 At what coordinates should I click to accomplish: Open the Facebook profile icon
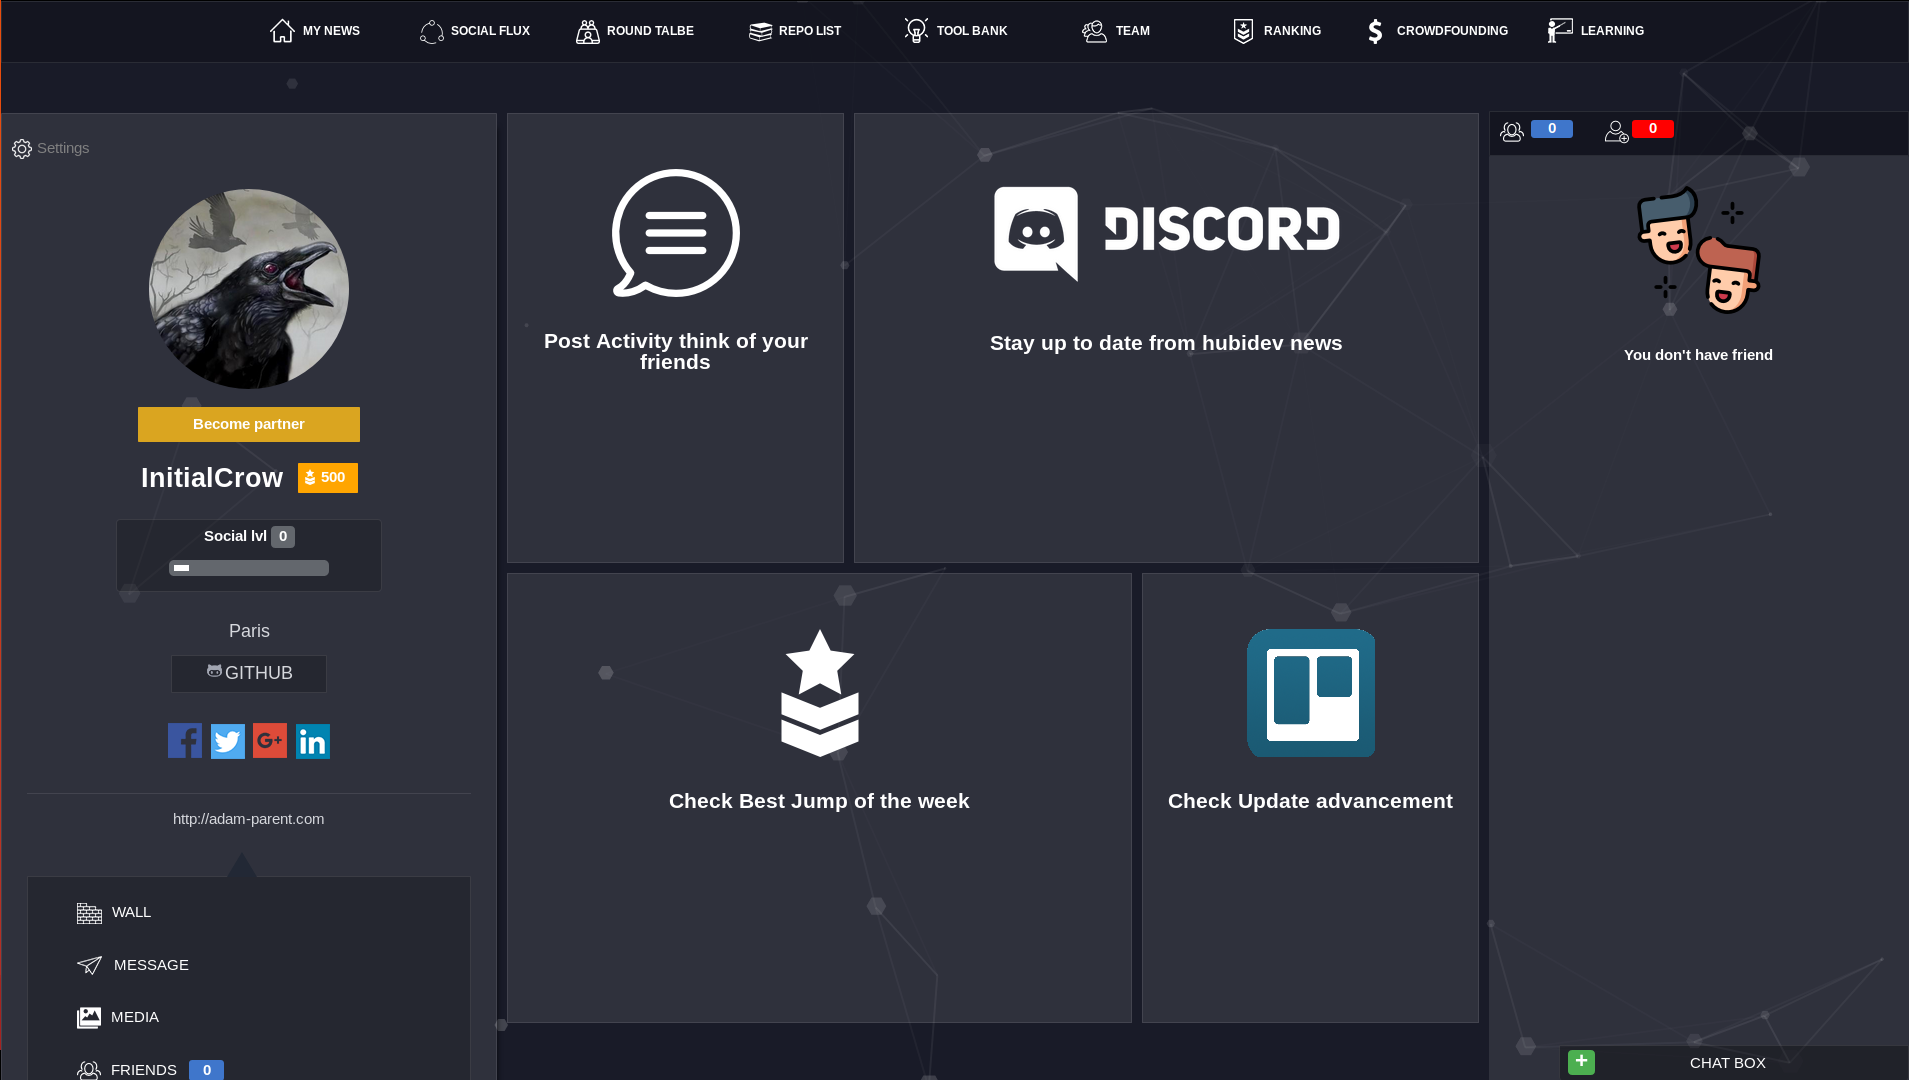tap(185, 741)
